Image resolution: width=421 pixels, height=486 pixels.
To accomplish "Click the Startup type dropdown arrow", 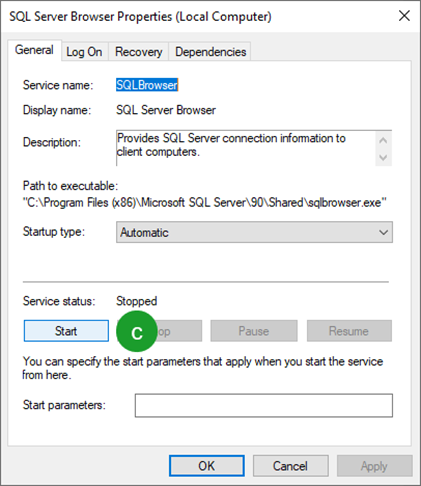I will click(383, 232).
